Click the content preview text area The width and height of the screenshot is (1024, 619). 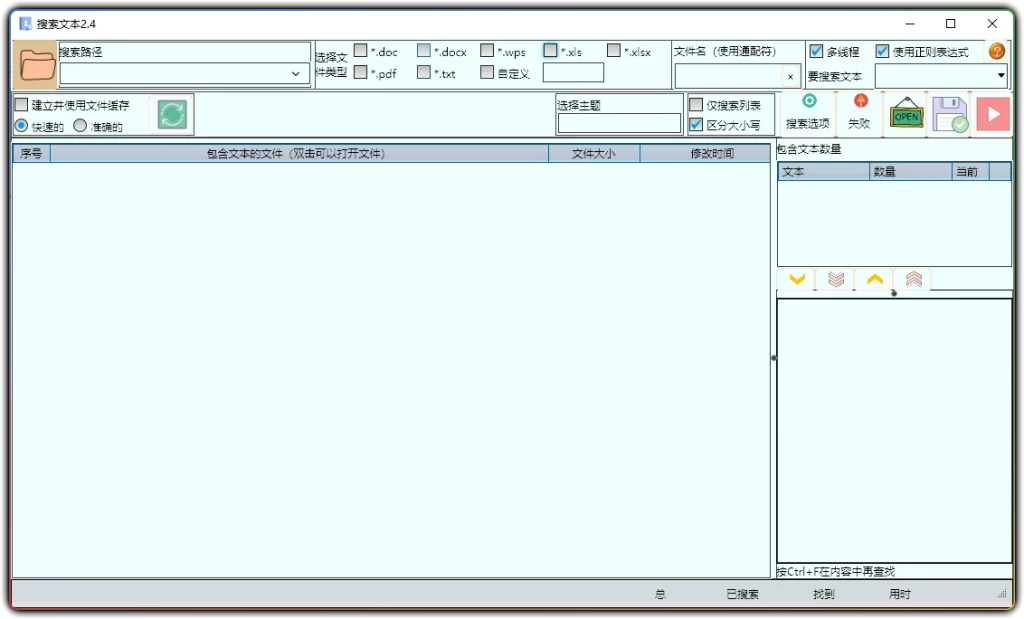[x=894, y=431]
